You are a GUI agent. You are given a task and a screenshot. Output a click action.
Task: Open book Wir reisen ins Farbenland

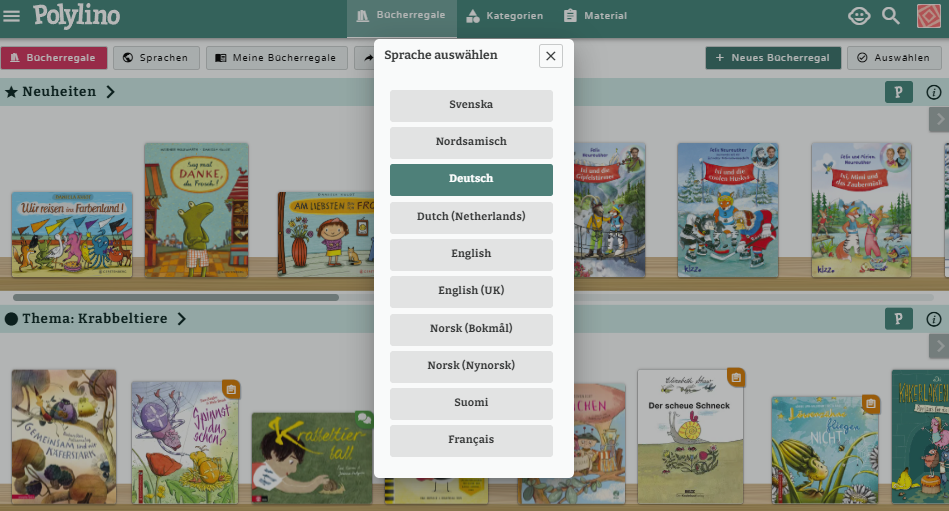[72, 235]
